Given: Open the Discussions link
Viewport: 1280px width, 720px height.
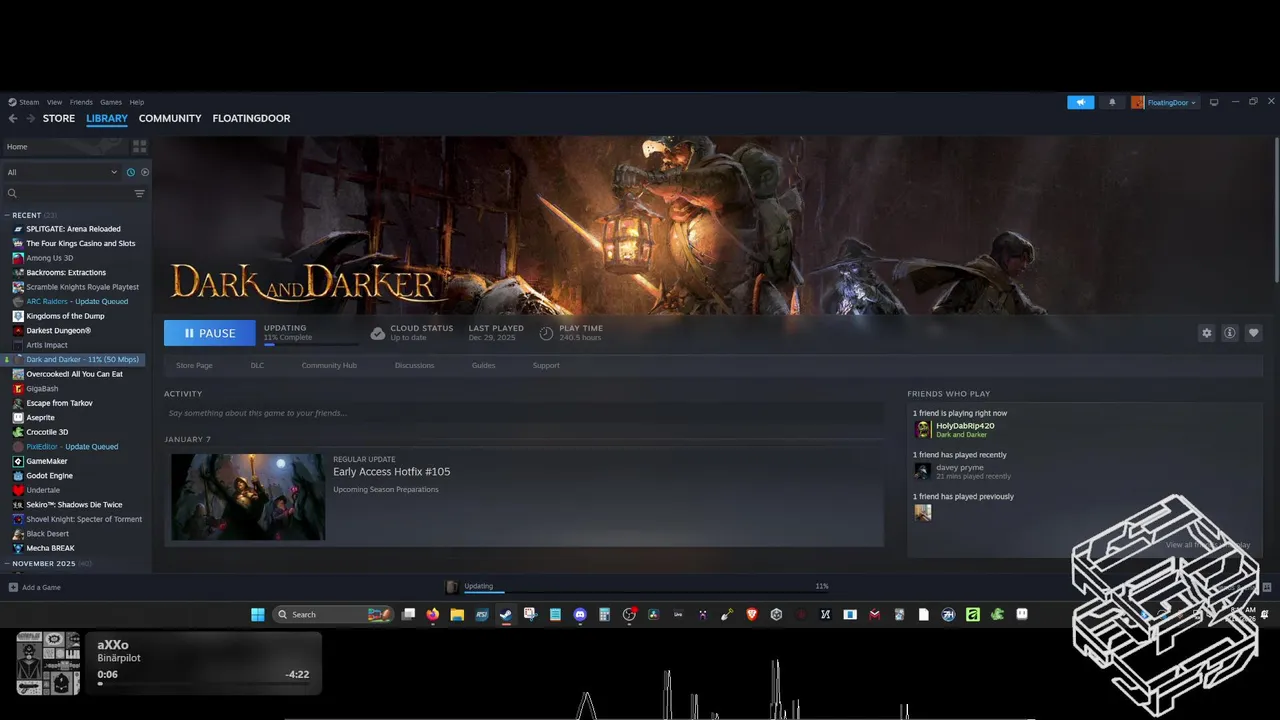Looking at the screenshot, I should (x=414, y=365).
